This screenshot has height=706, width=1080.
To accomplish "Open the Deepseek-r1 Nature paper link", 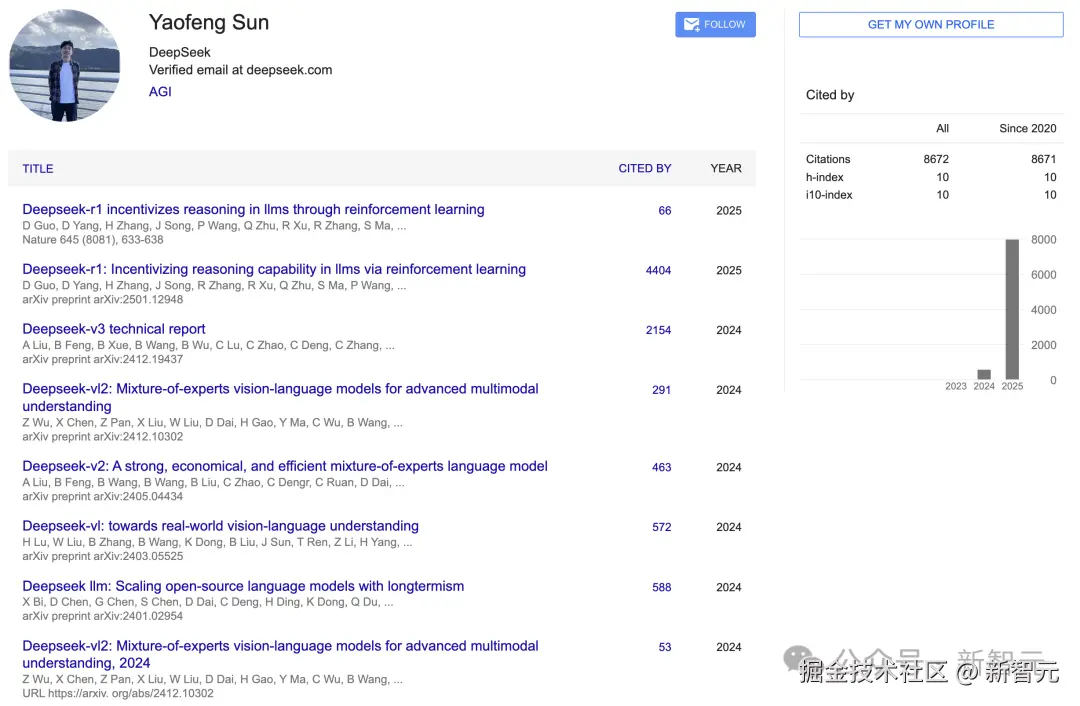I will 253,210.
